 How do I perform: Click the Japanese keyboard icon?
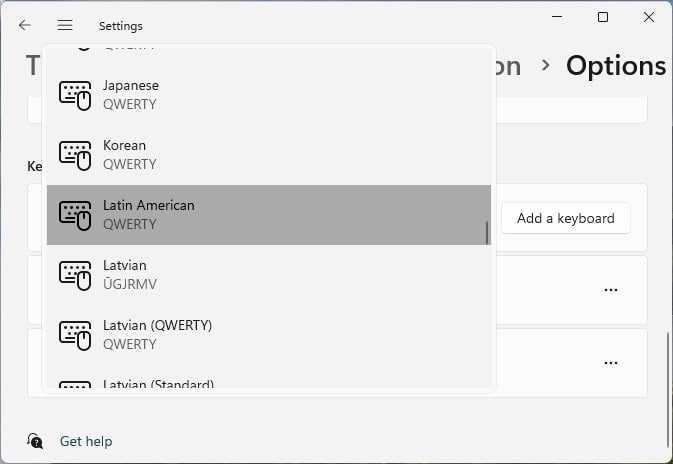(x=75, y=95)
